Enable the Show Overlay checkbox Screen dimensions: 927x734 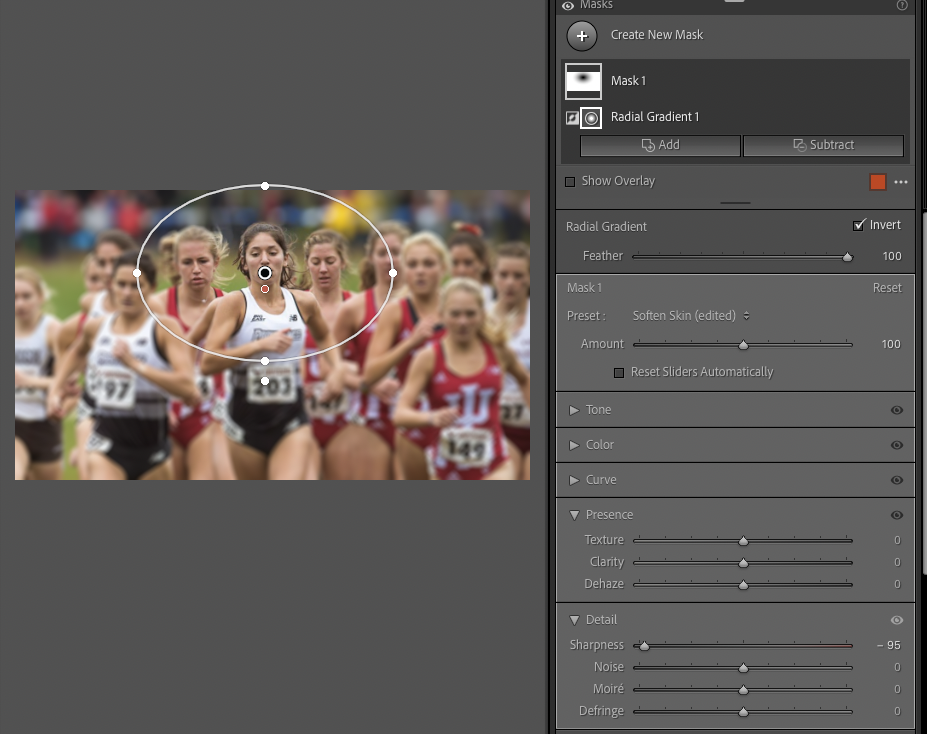click(570, 181)
